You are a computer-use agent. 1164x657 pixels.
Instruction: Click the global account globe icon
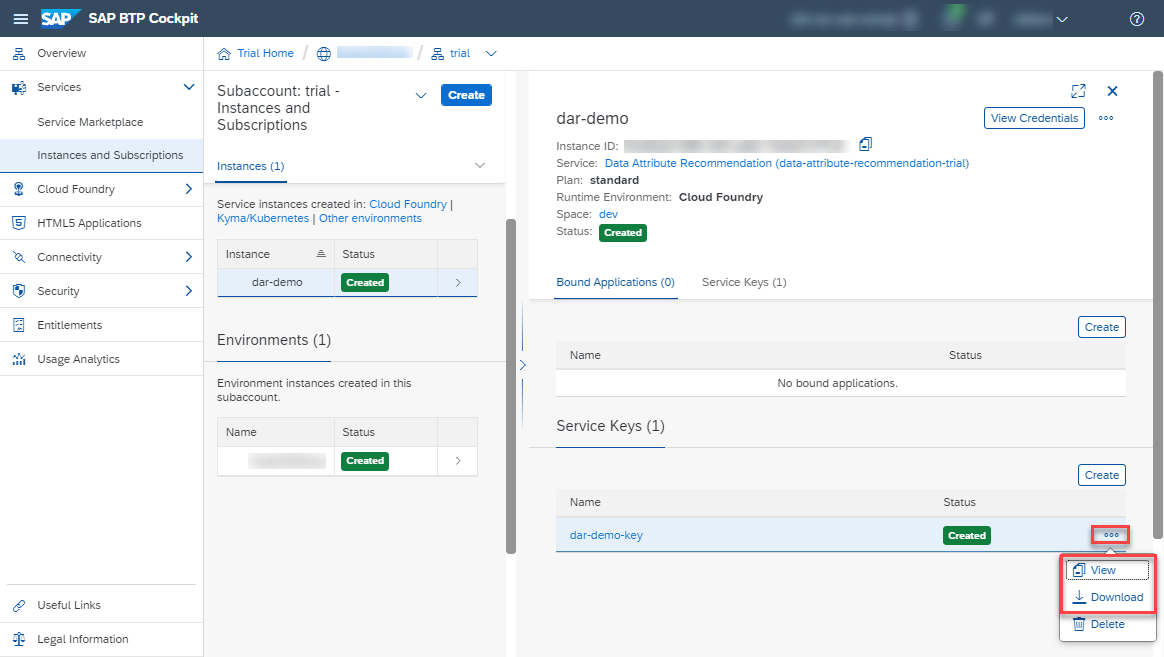coord(324,53)
